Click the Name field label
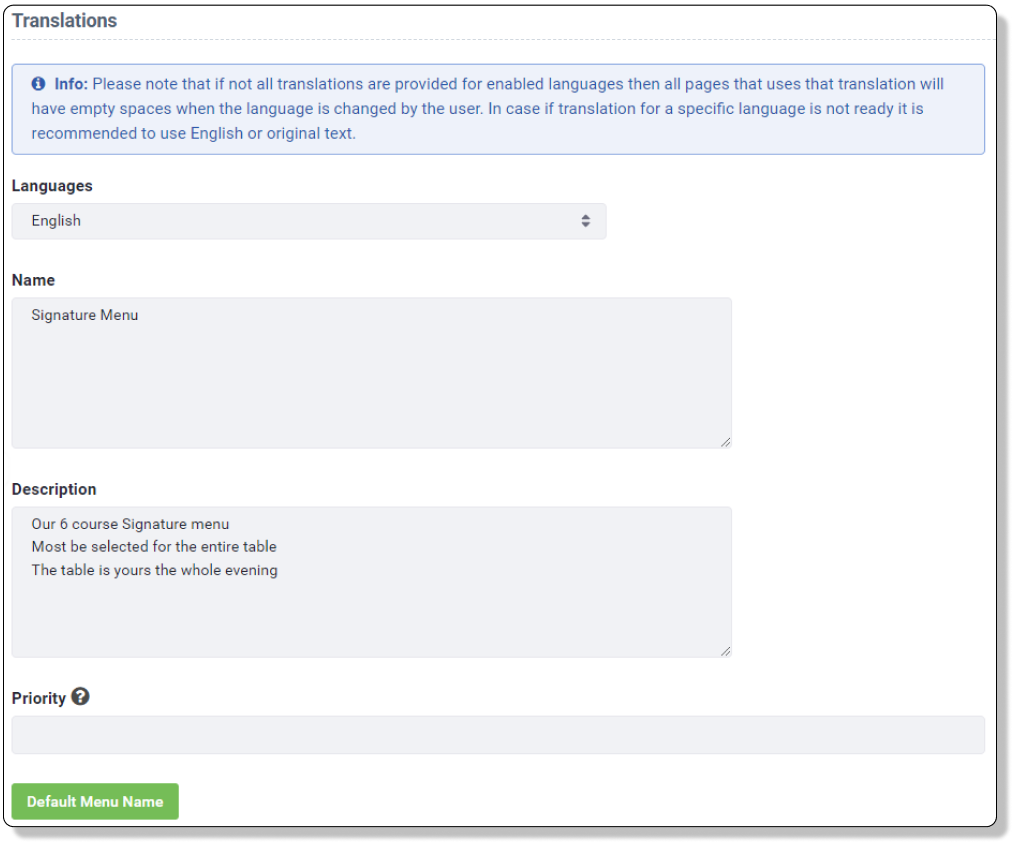Viewport: 1014px width, 845px height. tap(34, 281)
